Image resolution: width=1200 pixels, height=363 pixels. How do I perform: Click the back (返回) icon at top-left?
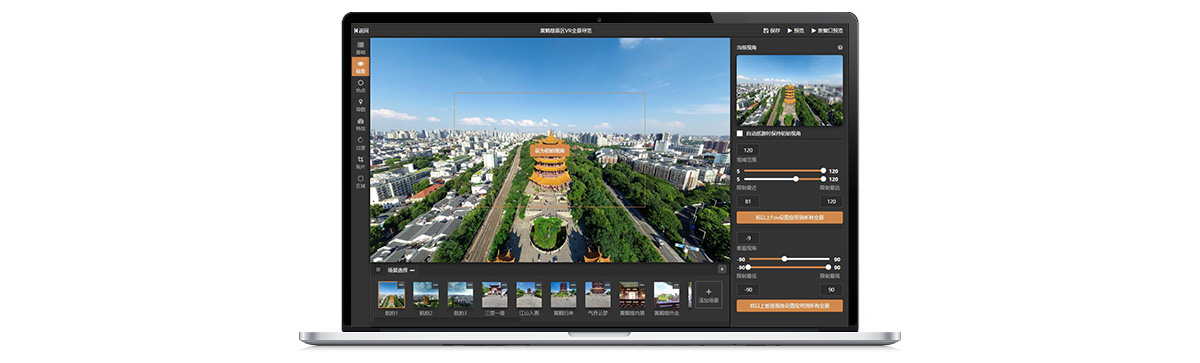[x=361, y=31]
